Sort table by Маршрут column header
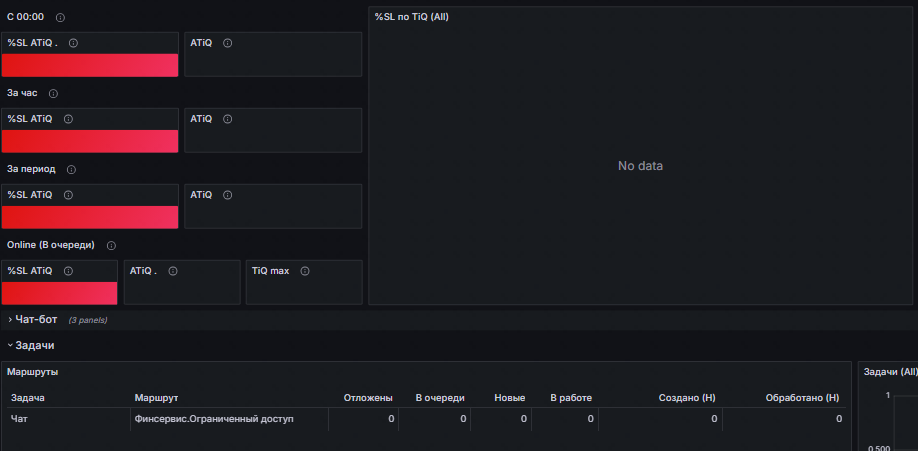The width and height of the screenshot is (918, 451). 156,398
